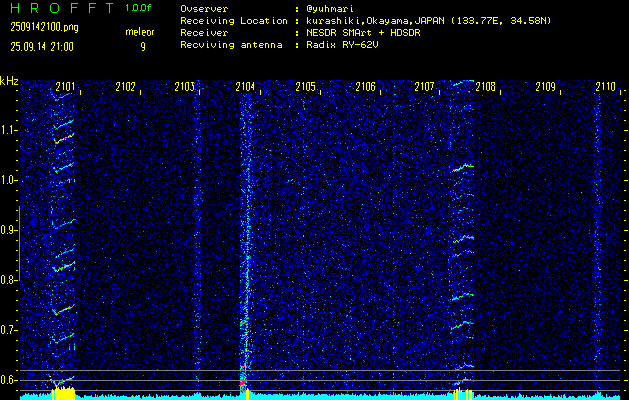Click the Receiving Location label
The image size is (629, 400).
[x=234, y=21]
